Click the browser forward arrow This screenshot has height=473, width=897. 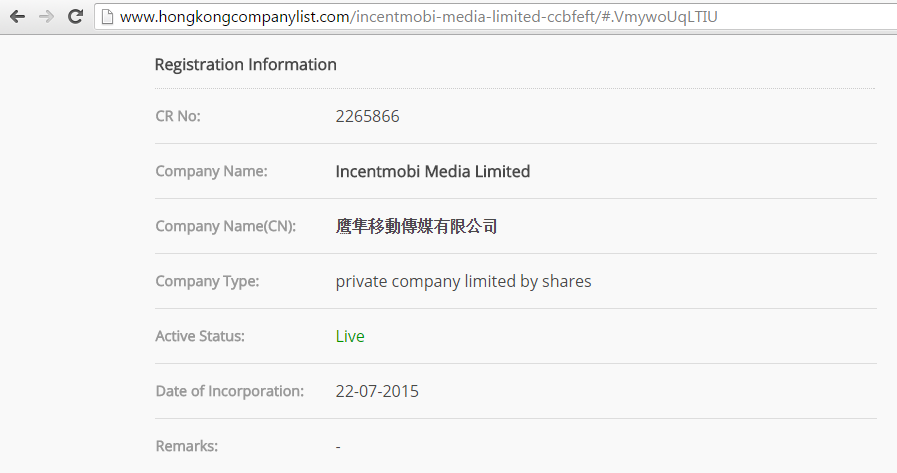tap(46, 17)
